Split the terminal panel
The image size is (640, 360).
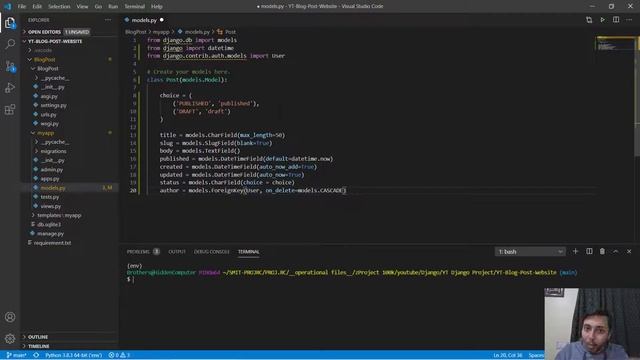click(589, 251)
